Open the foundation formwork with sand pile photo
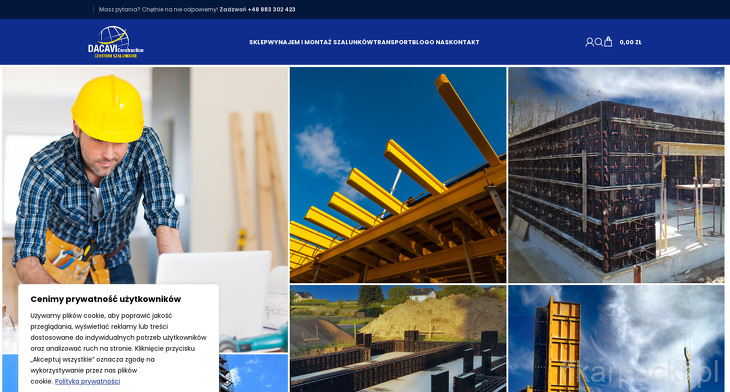This screenshot has height=392, width=730. pos(398,338)
